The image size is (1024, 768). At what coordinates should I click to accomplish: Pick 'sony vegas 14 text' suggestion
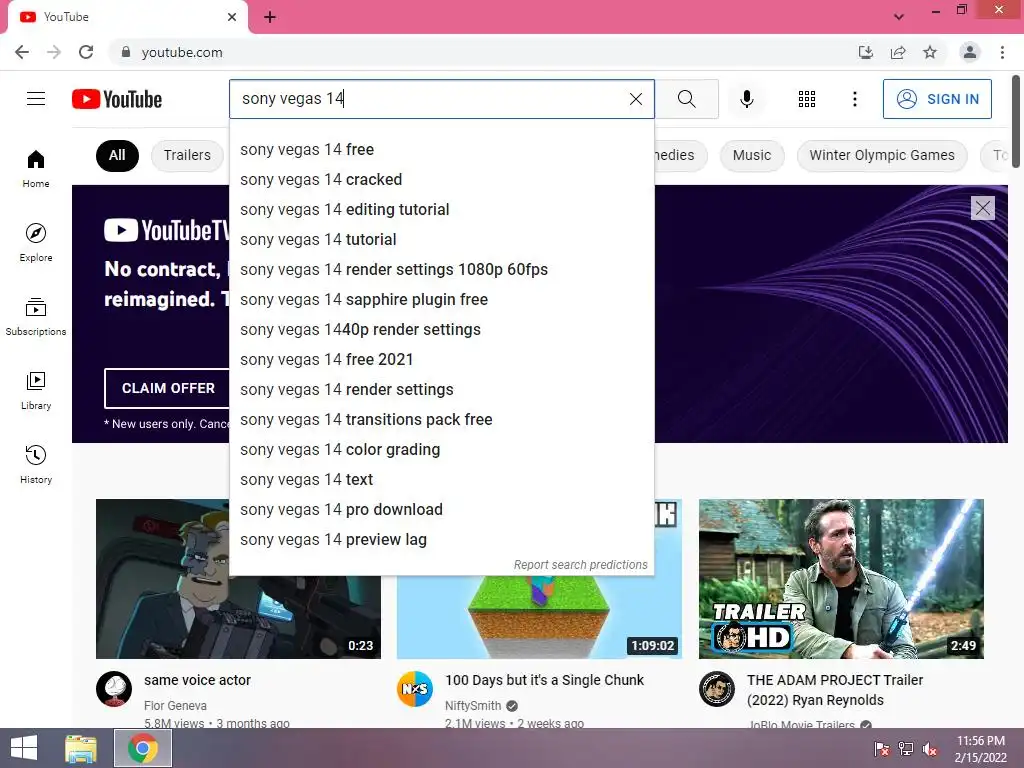tap(441, 480)
